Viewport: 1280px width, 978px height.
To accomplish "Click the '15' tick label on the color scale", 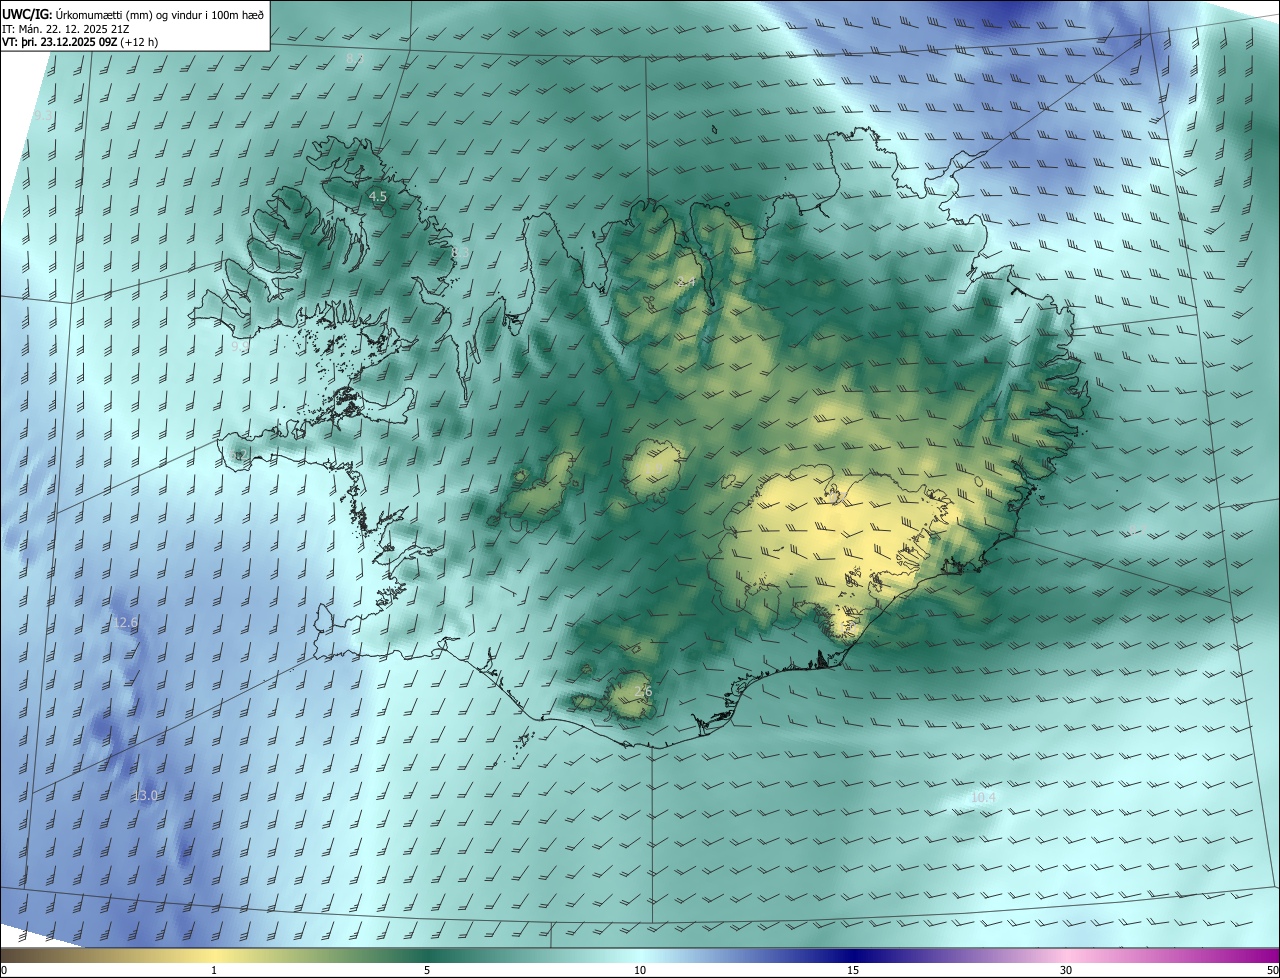I will click(853, 970).
